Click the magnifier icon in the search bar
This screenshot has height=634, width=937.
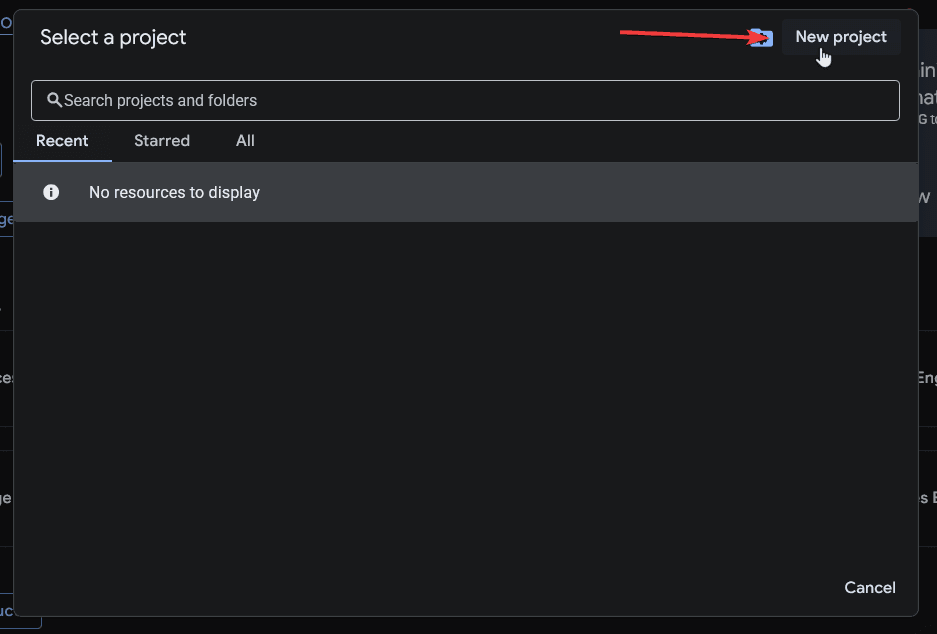click(x=54, y=100)
